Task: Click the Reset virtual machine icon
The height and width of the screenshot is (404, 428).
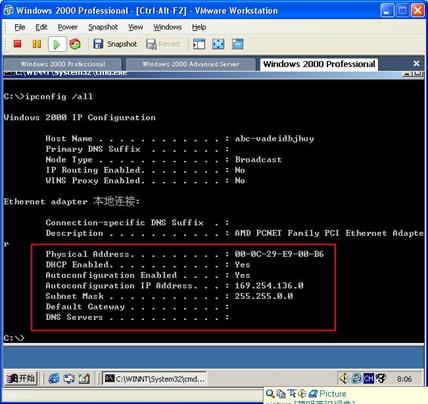Action: tap(75, 44)
